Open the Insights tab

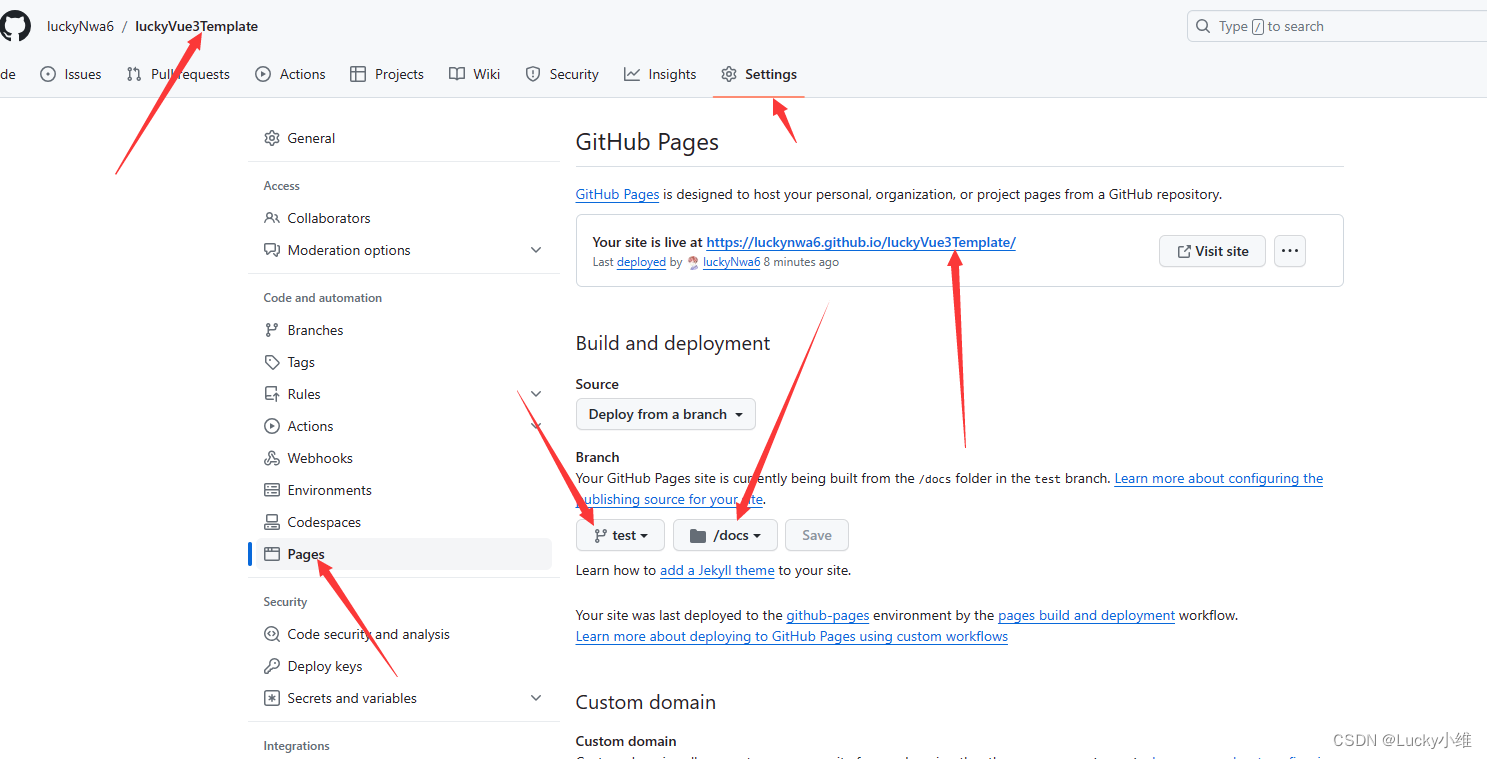(660, 74)
